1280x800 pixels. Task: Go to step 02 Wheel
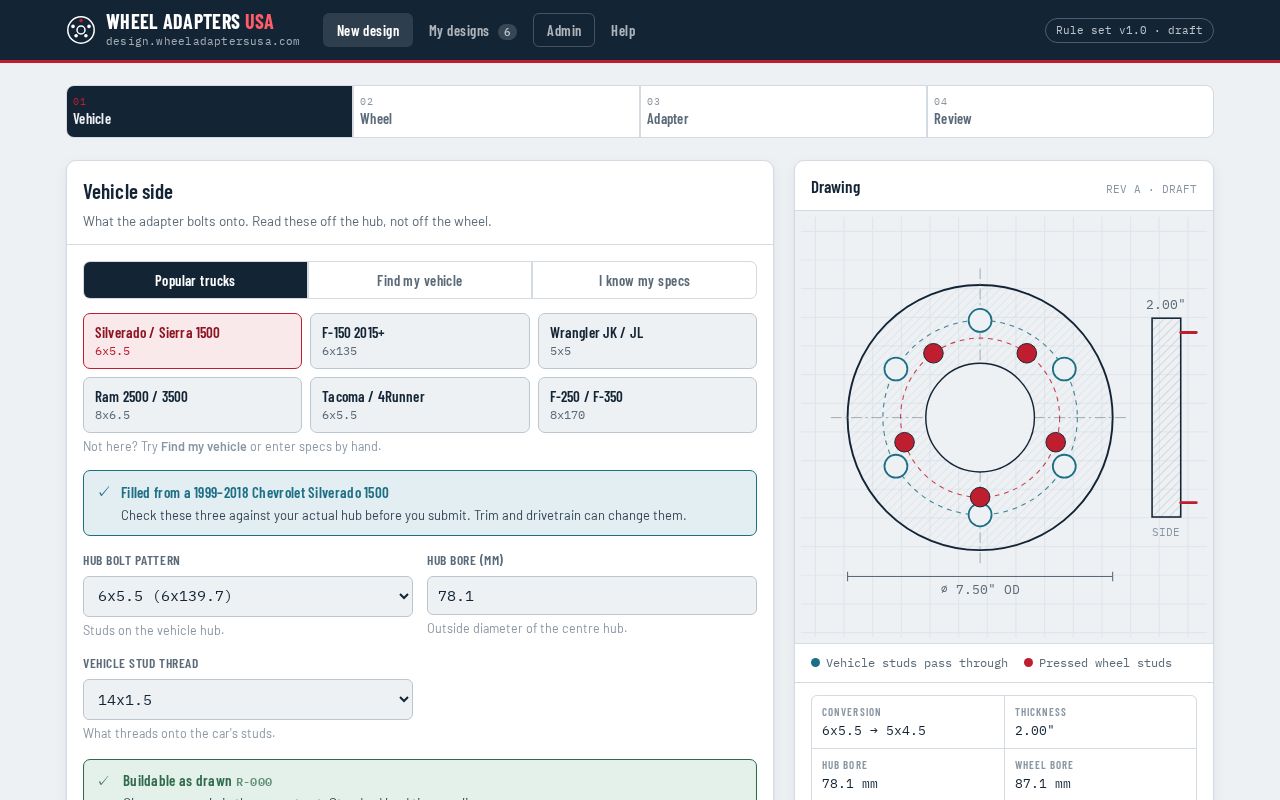click(497, 111)
